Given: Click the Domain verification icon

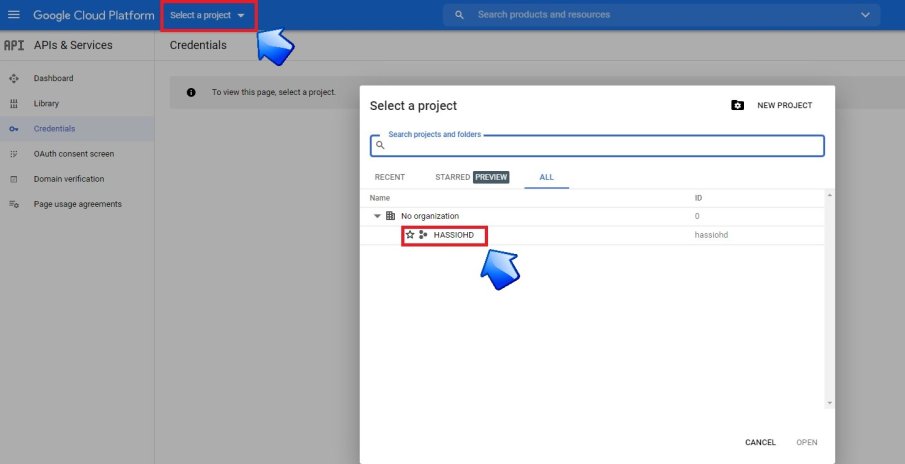Looking at the screenshot, I should tap(14, 179).
